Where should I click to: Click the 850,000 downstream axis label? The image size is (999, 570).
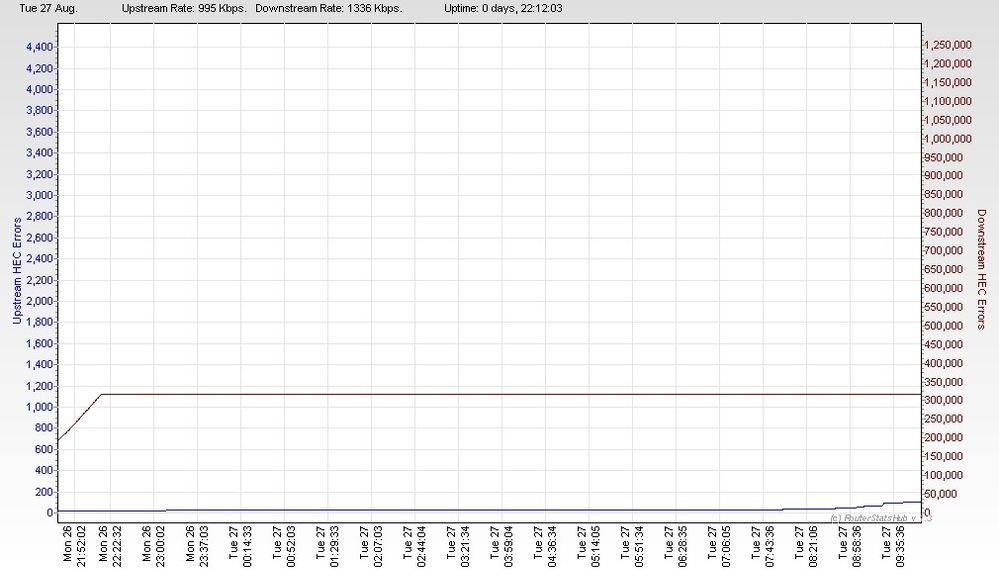click(x=944, y=194)
